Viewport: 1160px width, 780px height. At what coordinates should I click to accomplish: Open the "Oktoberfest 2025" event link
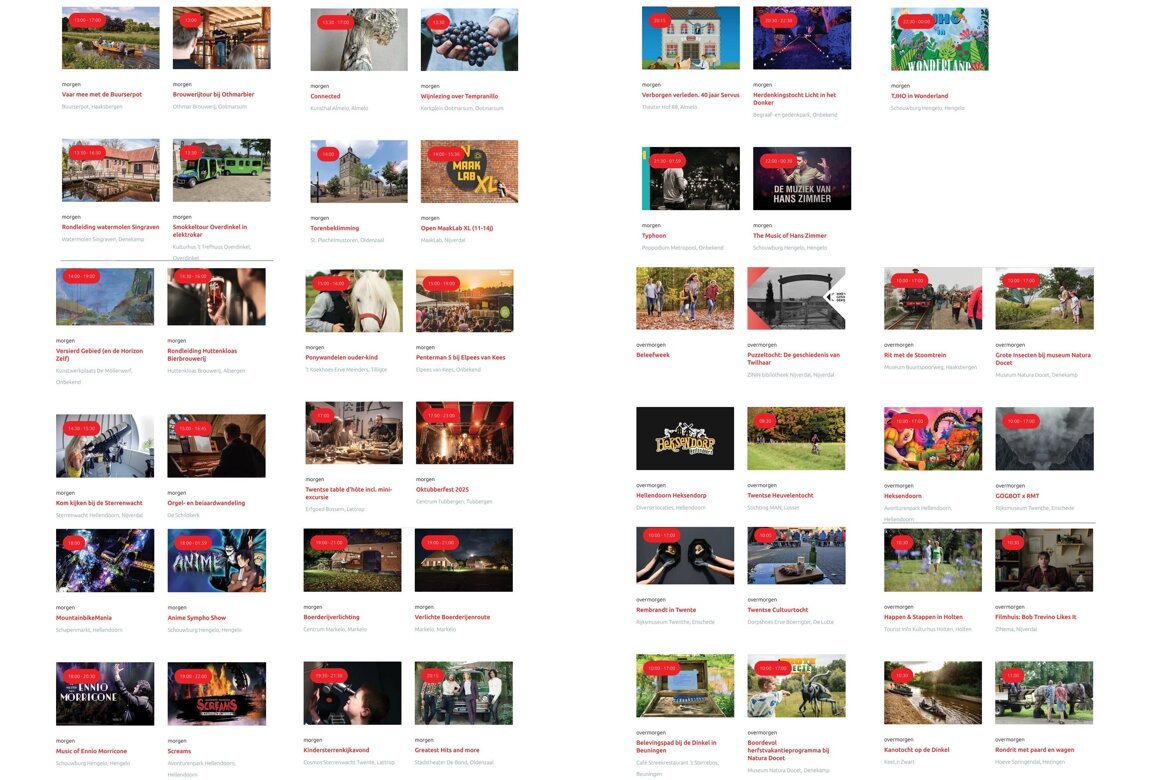[442, 490]
